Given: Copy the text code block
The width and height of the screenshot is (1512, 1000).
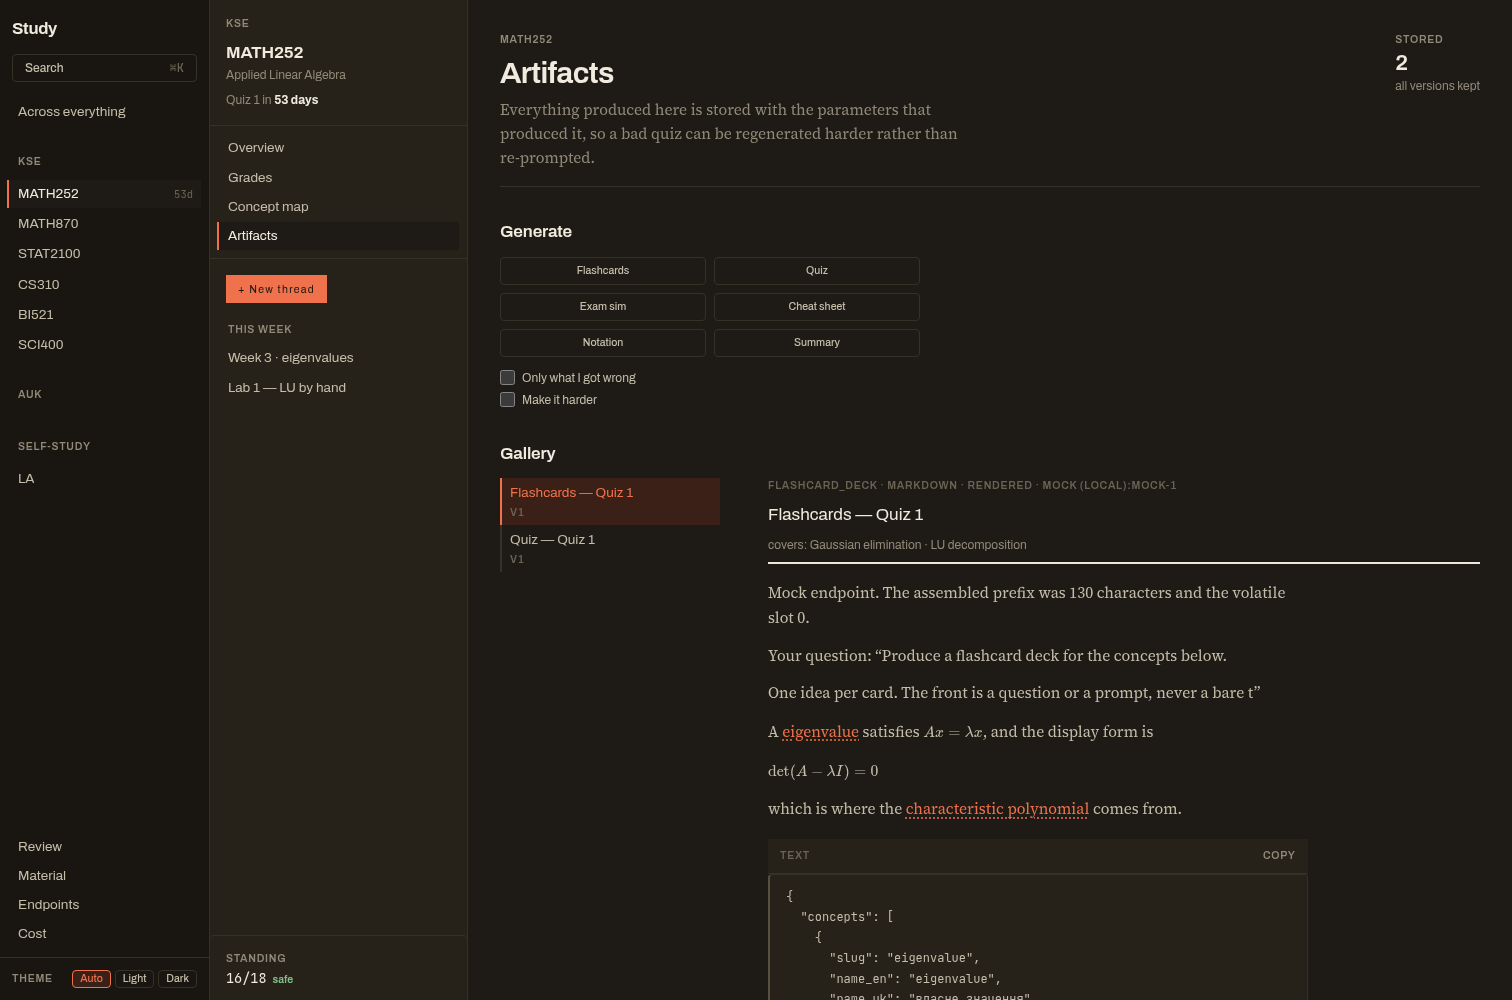Looking at the screenshot, I should (1278, 855).
